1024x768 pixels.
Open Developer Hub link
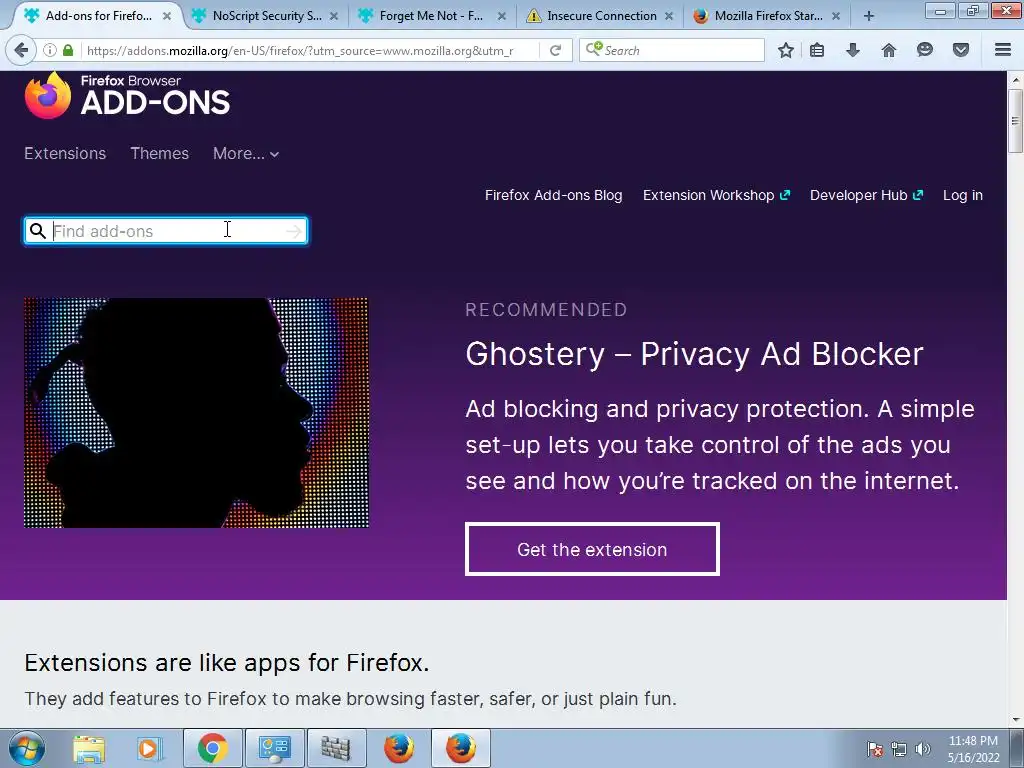pos(867,195)
